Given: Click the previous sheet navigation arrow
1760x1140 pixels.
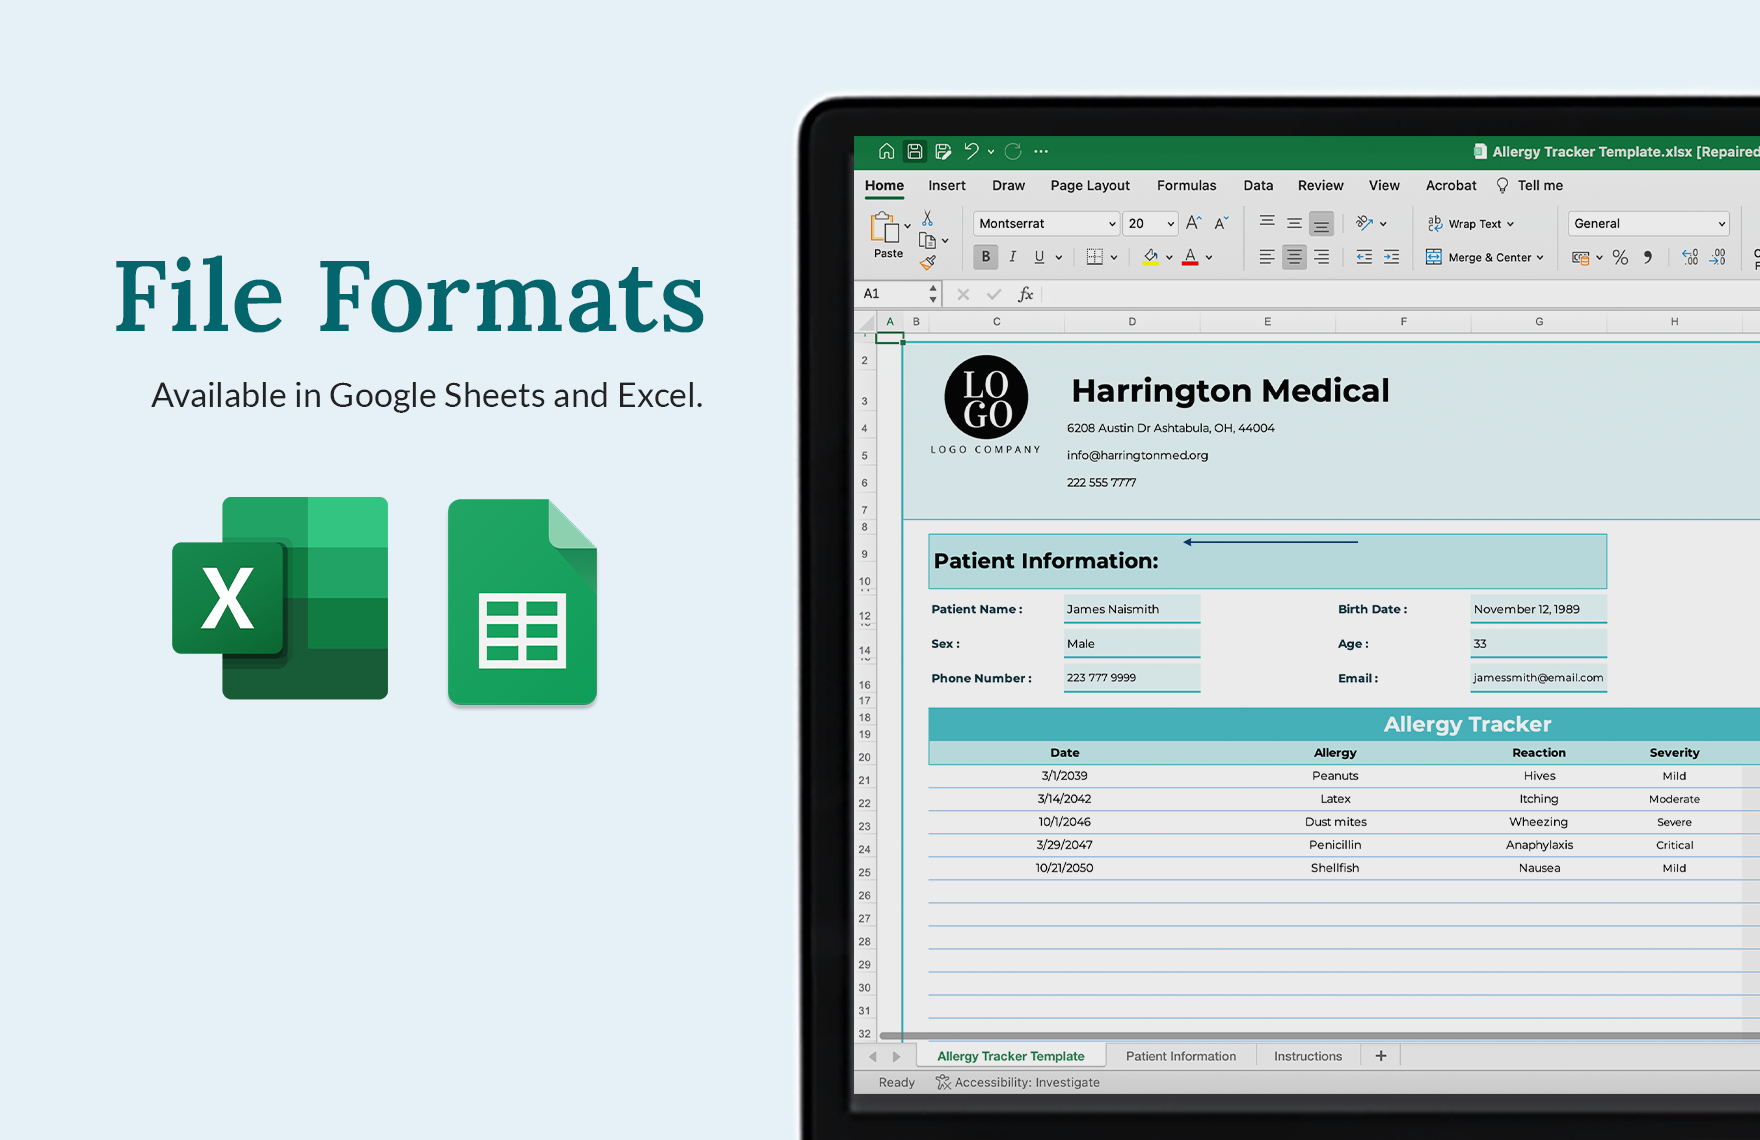Looking at the screenshot, I should point(873,1056).
